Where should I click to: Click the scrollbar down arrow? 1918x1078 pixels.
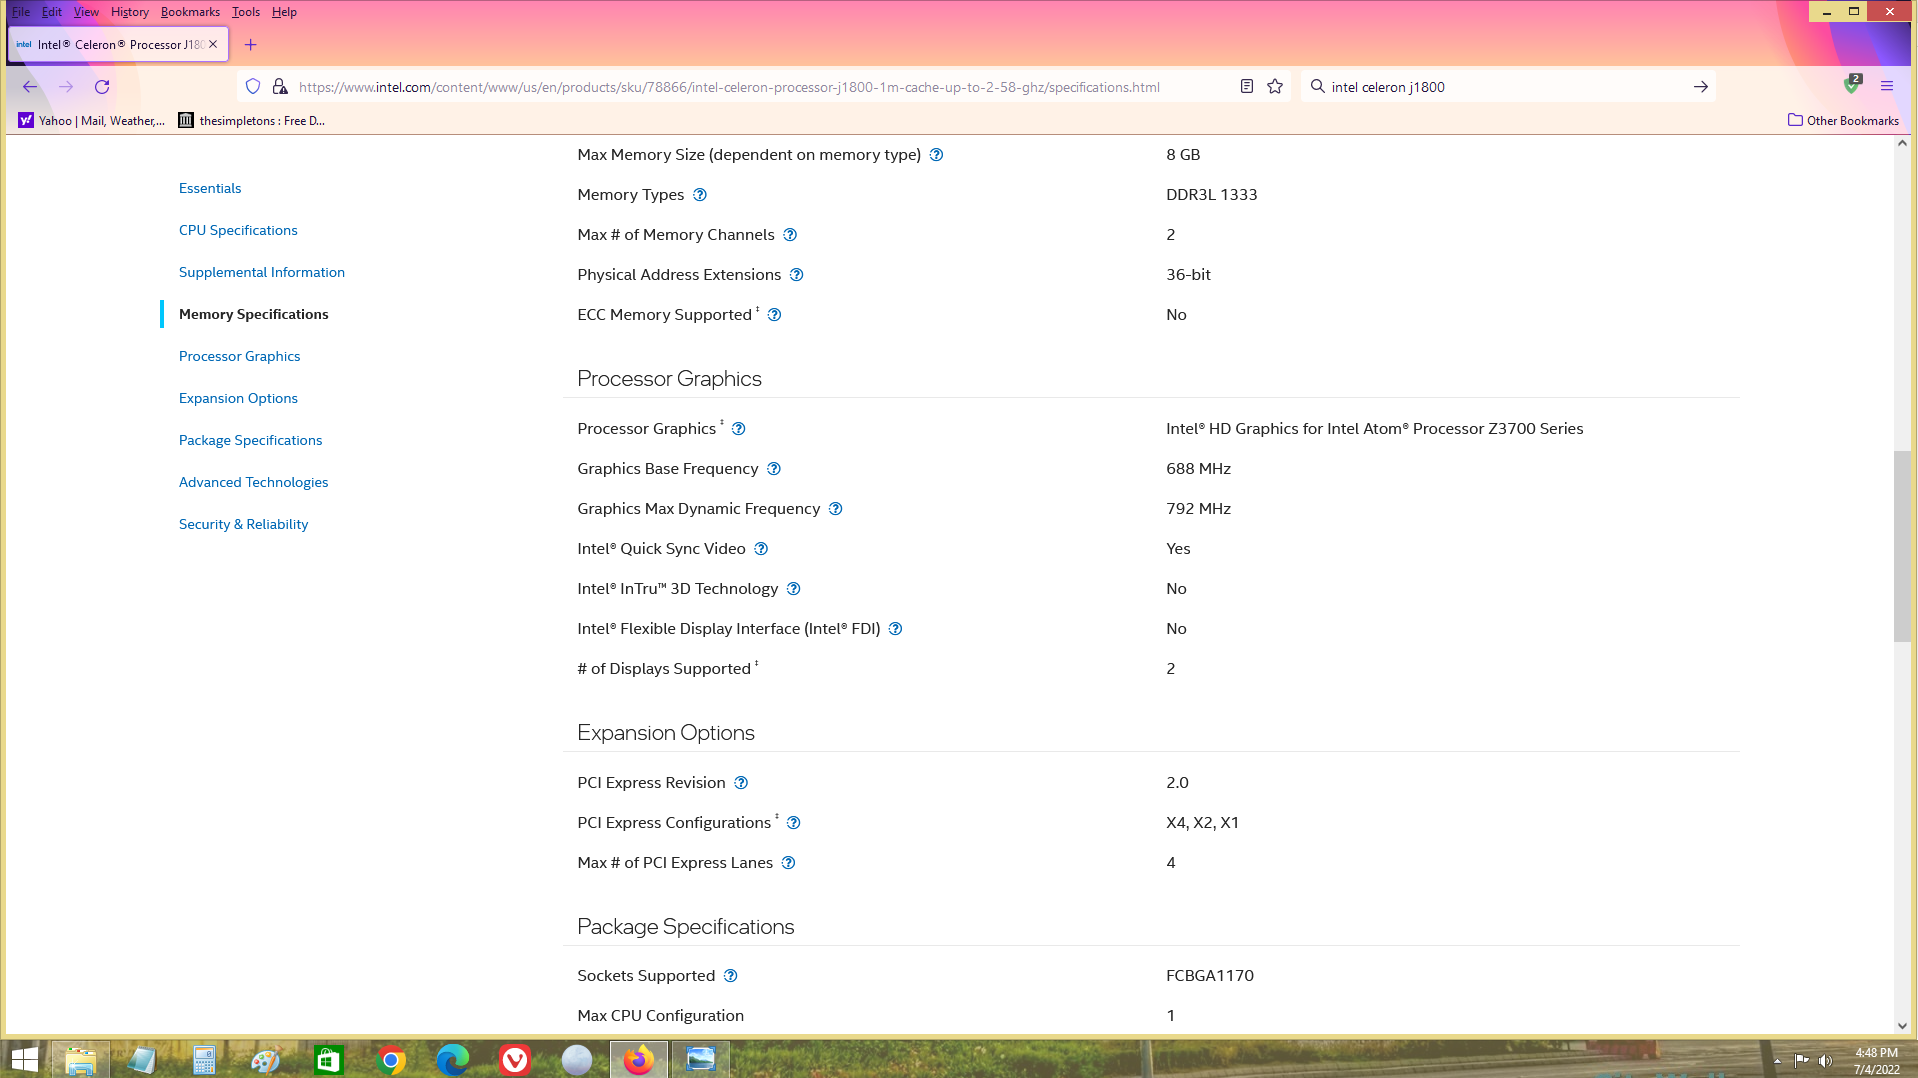click(x=1902, y=1026)
